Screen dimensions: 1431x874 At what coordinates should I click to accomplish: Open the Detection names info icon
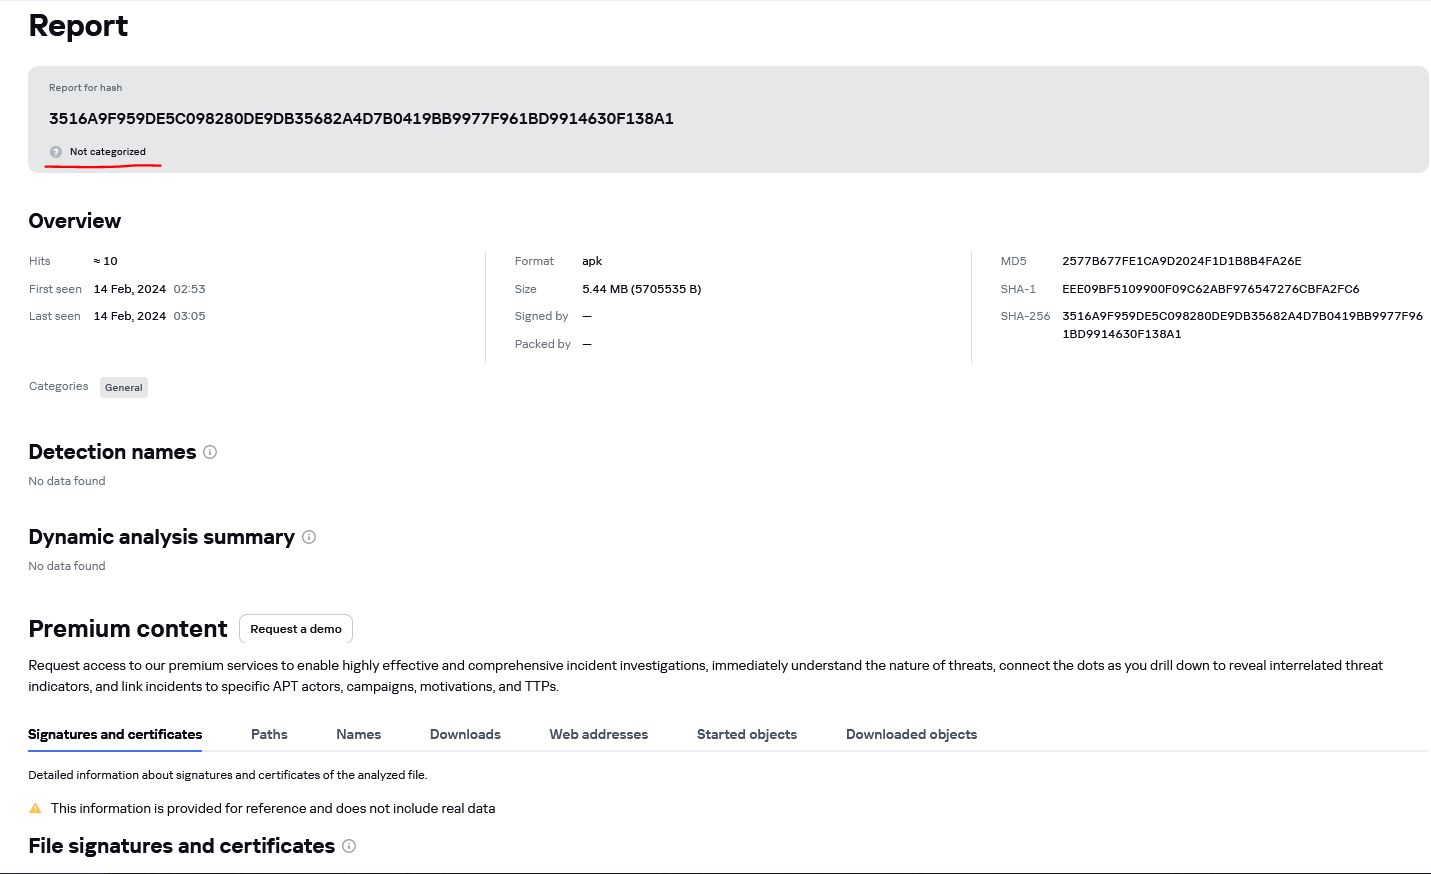pyautogui.click(x=210, y=452)
